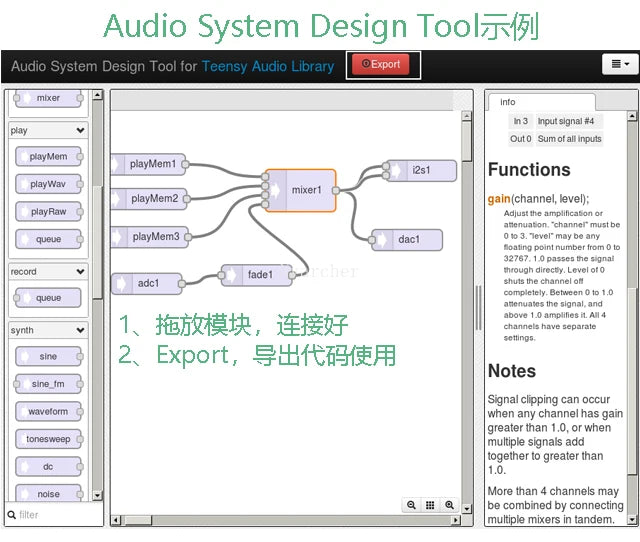Screen dimensions: 640x542
Task: Select the i2s1 output node
Action: [x=421, y=171]
